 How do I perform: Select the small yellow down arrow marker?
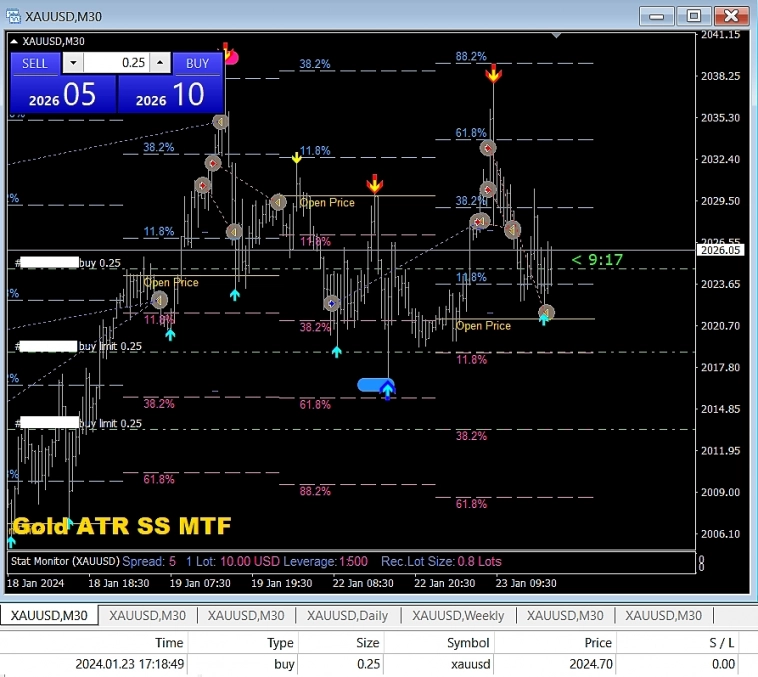(x=297, y=157)
